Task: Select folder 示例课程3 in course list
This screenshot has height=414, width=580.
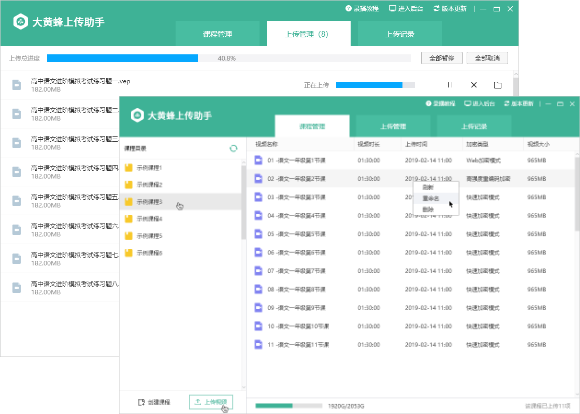Action: tap(181, 202)
